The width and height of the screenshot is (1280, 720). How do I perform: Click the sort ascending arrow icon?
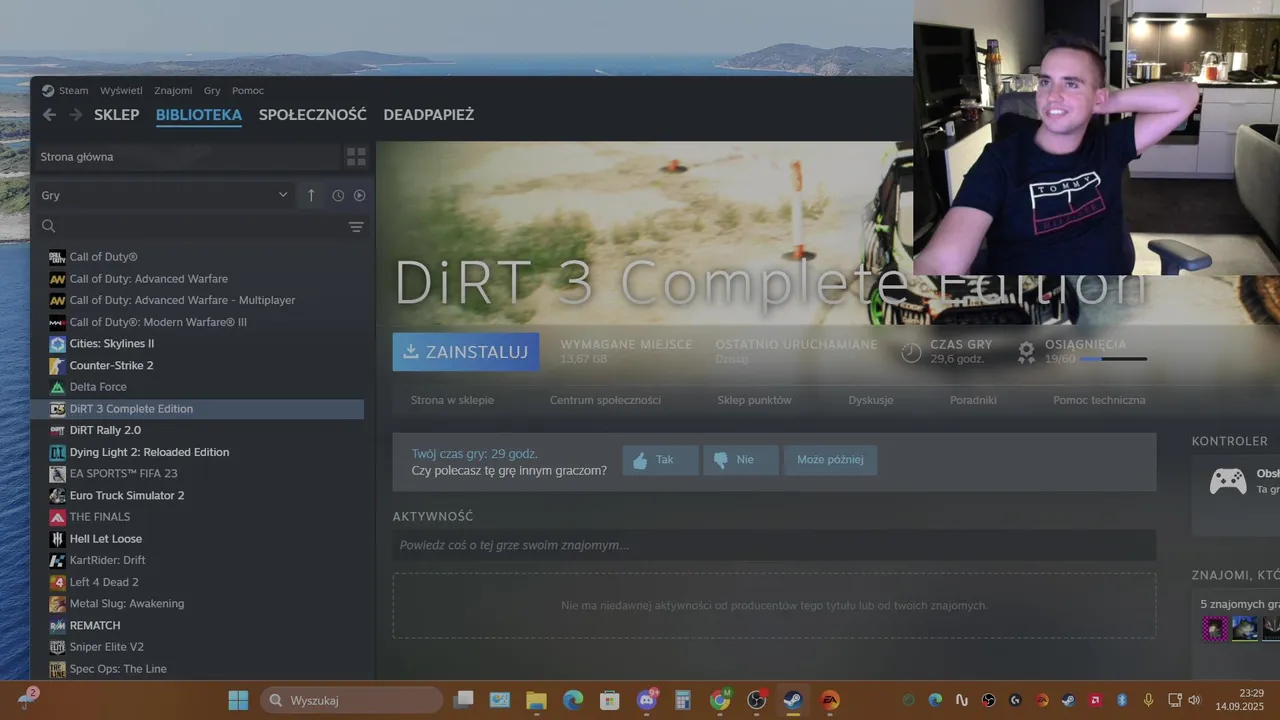311,195
